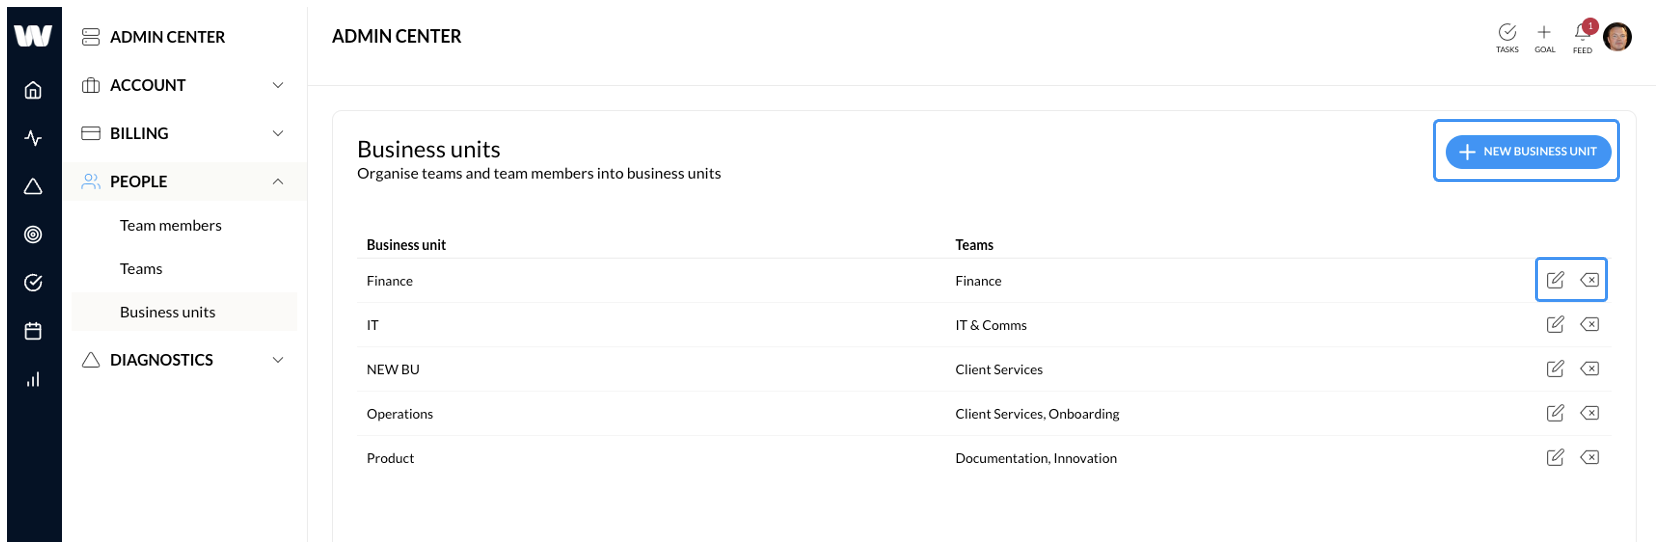Viewport: 1660px width, 554px height.
Task: Open the target goals icon in sidebar
Action: pyautogui.click(x=33, y=234)
